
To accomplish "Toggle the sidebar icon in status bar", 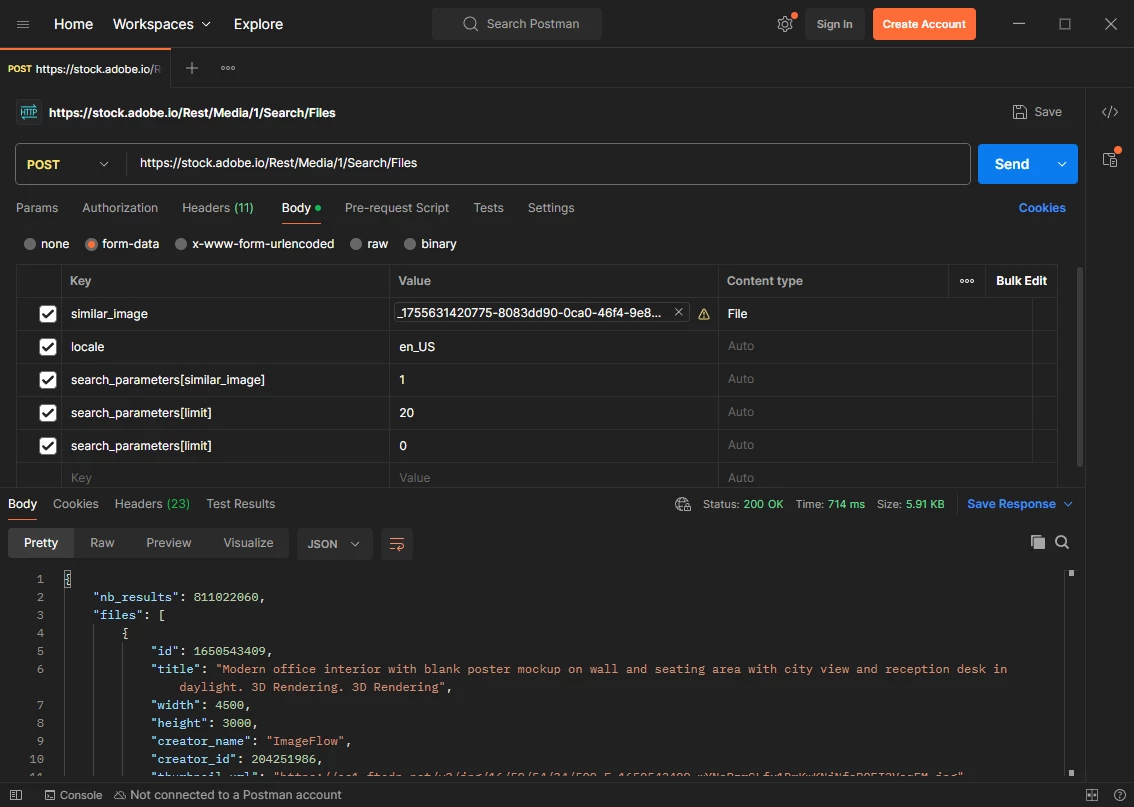I will point(16,795).
